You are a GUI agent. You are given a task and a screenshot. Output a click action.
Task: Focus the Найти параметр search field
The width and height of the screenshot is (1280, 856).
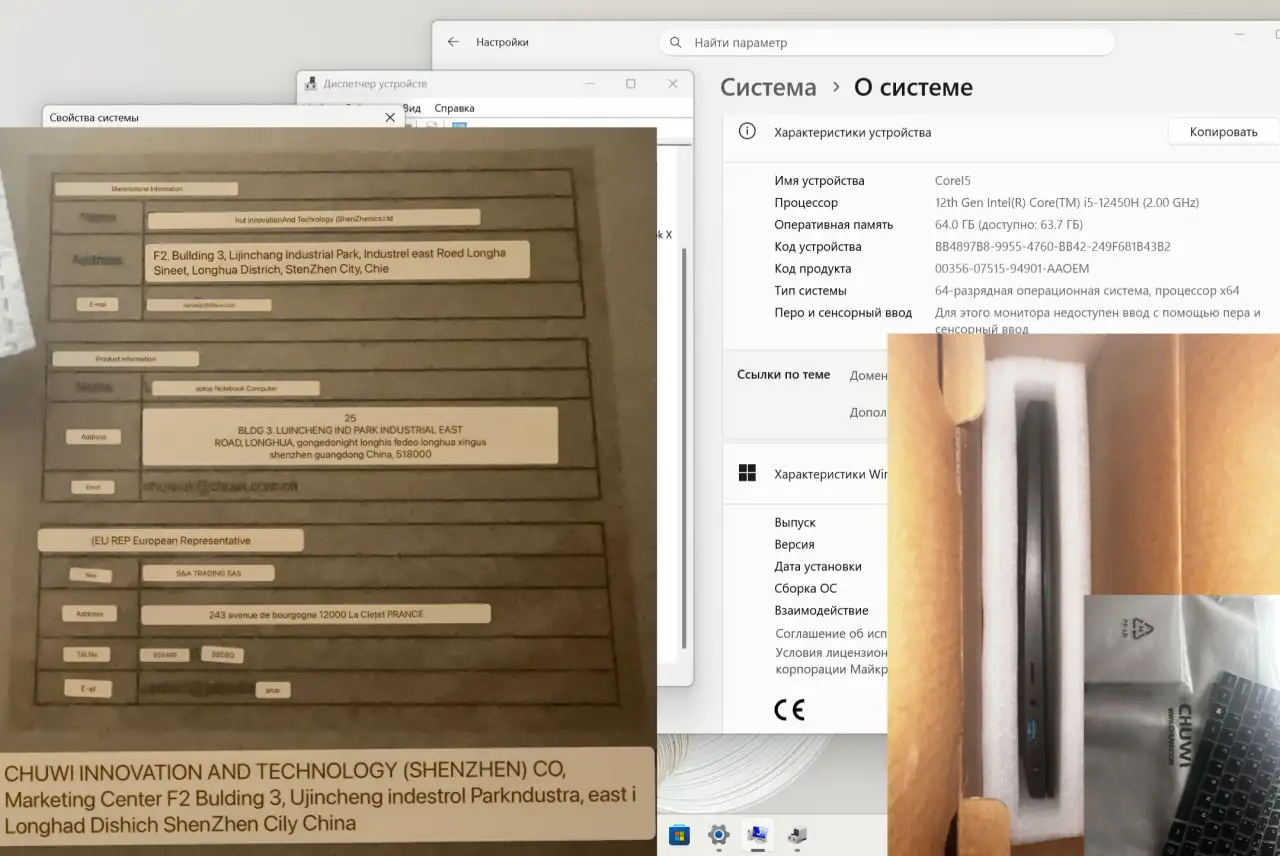886,43
